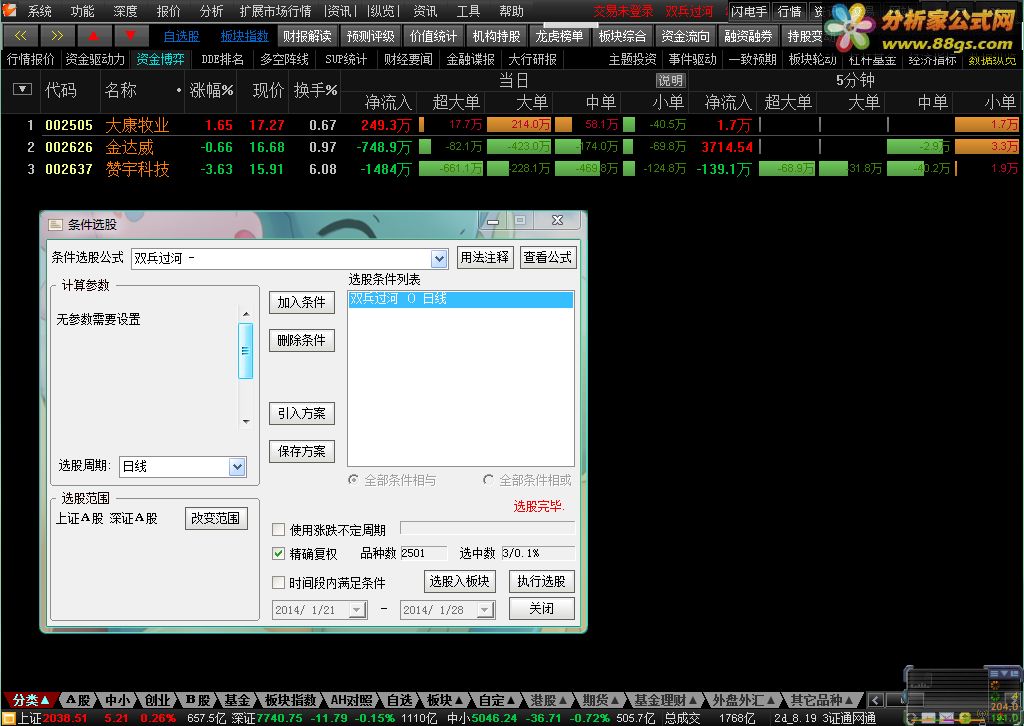The image size is (1024, 726).
Task: Open the end date 2014/1/28 dropdown
Action: (x=485, y=610)
